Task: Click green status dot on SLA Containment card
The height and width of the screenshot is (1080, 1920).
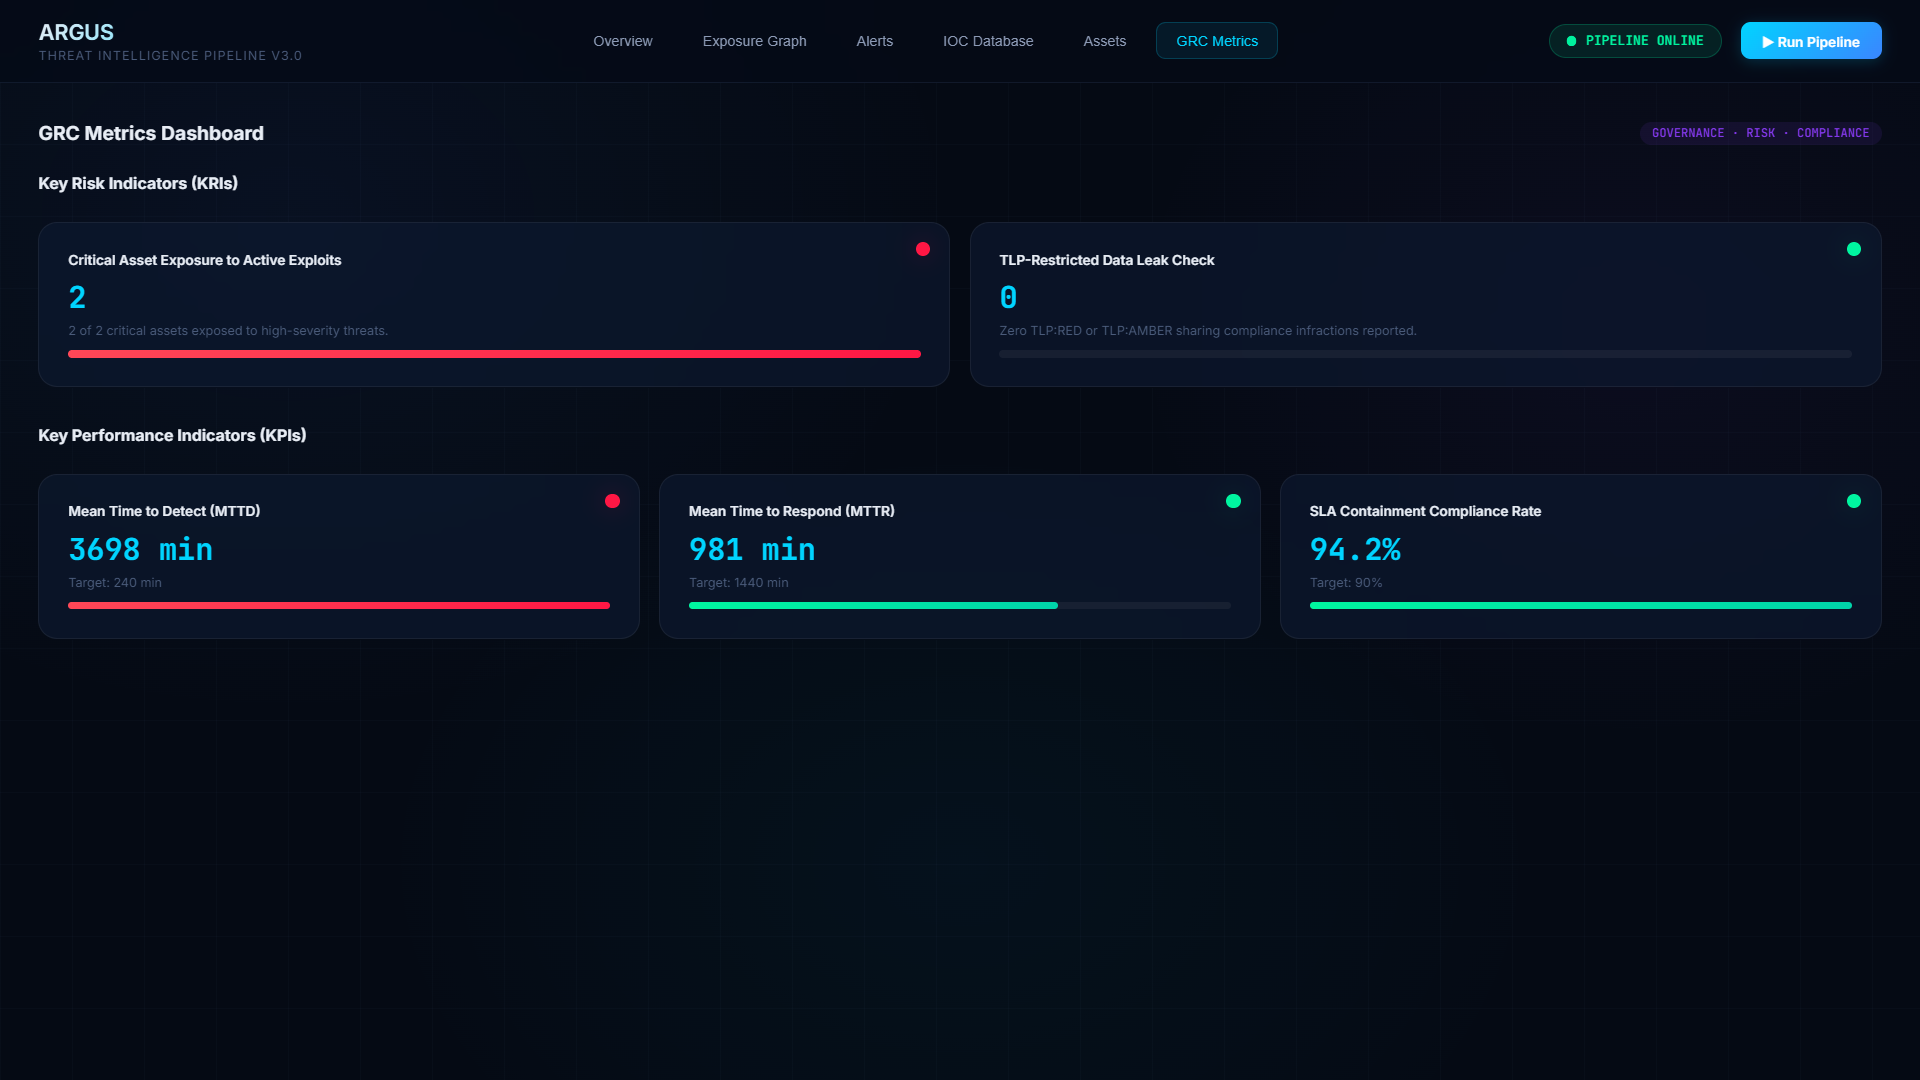Action: point(1854,501)
